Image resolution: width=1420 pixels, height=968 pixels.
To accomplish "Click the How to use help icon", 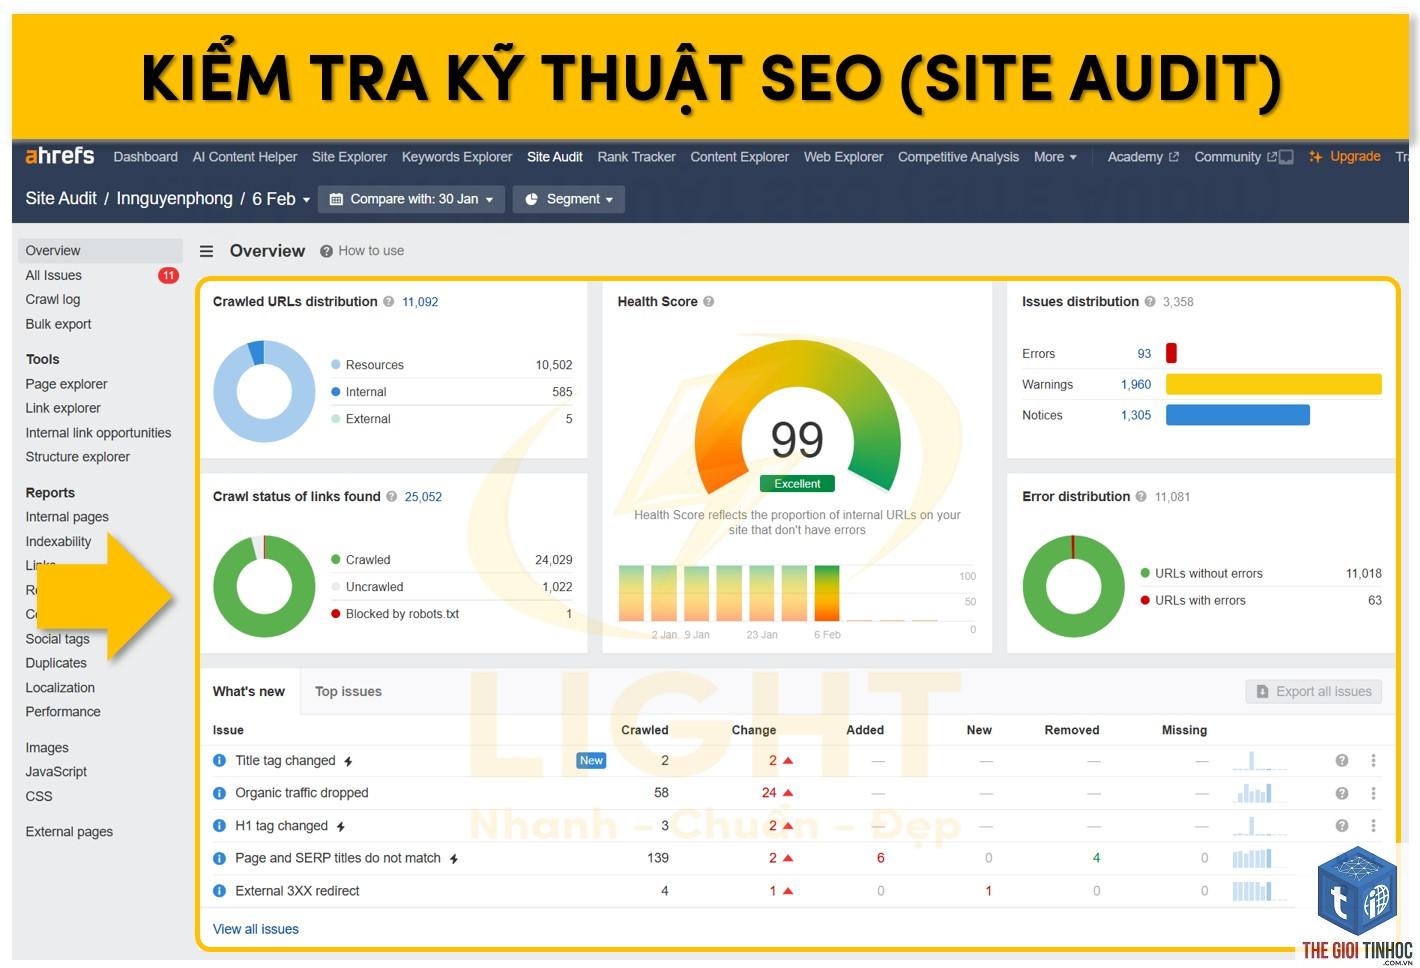I will [326, 251].
